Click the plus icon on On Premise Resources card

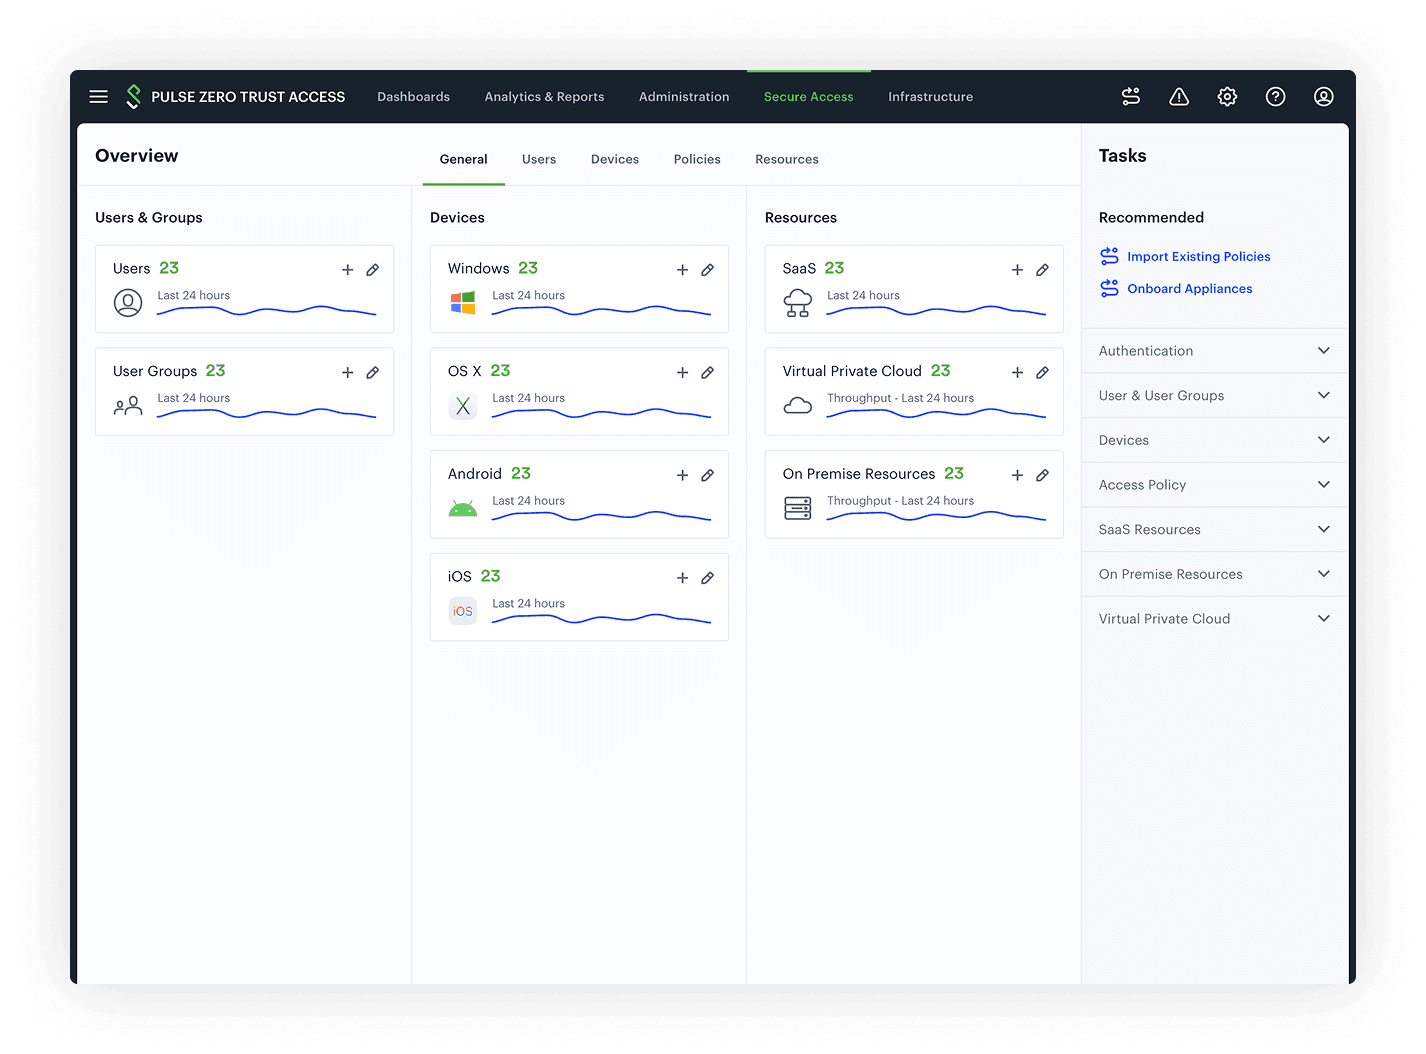pos(1017,475)
